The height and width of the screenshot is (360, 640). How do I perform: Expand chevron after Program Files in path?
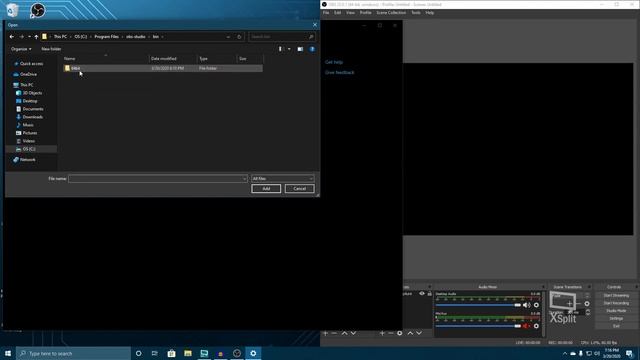(122, 37)
